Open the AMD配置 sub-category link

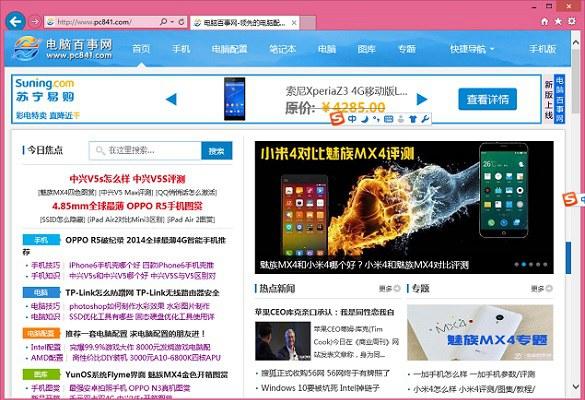click(x=47, y=357)
